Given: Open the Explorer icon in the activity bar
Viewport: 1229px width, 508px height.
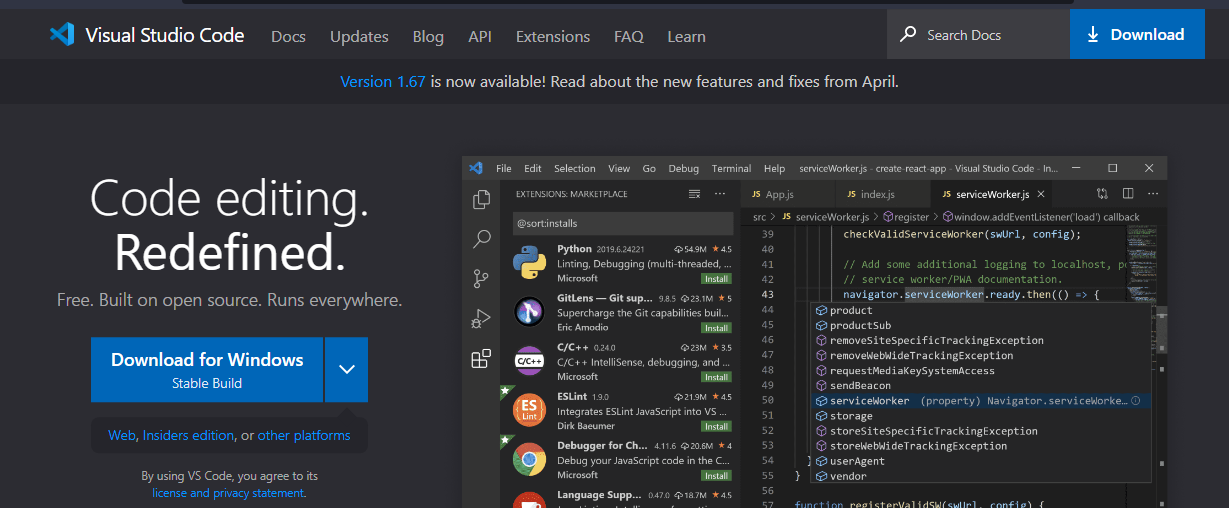Looking at the screenshot, I should pyautogui.click(x=481, y=199).
